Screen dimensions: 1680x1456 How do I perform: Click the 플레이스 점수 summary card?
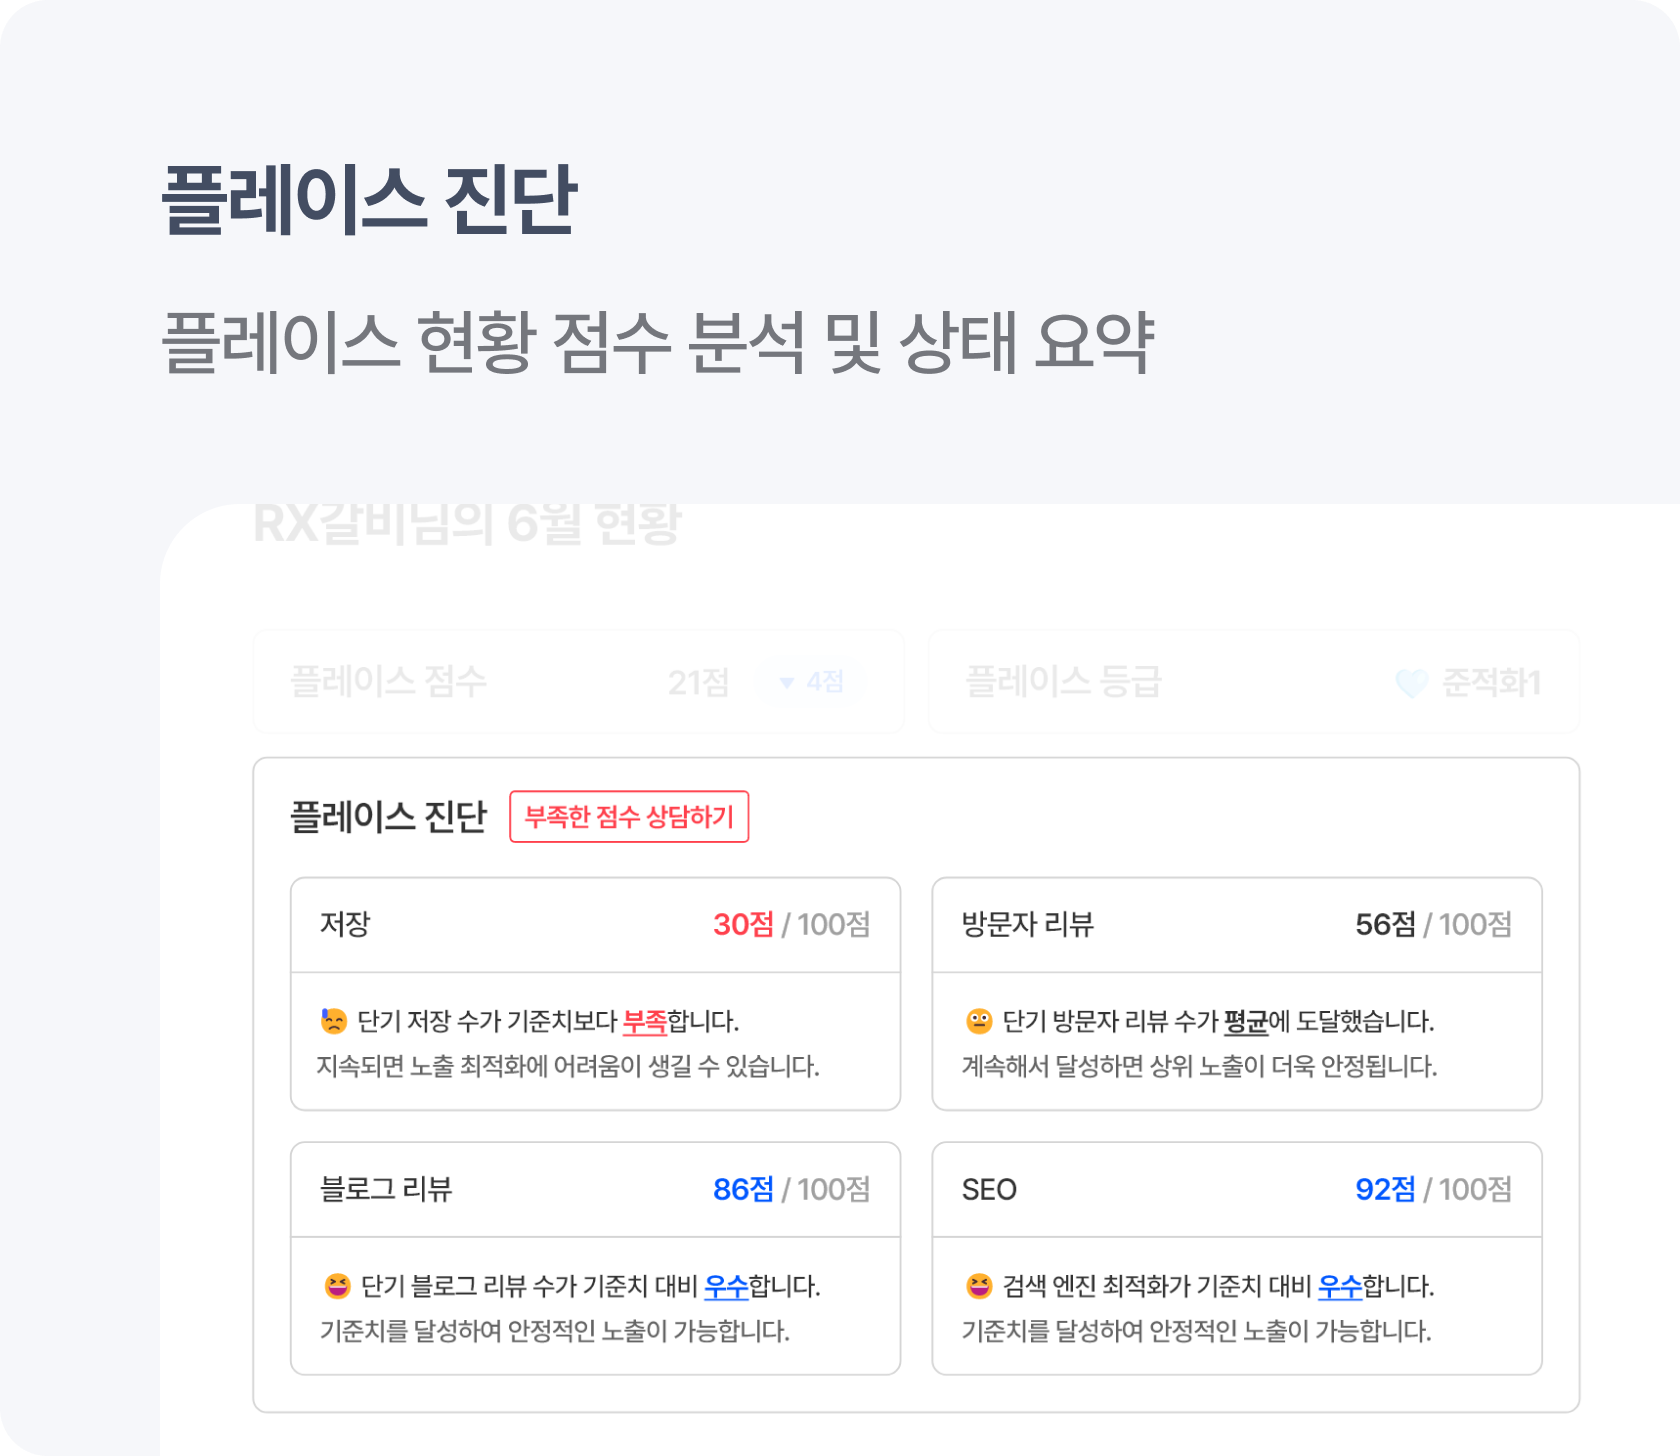[x=578, y=682]
